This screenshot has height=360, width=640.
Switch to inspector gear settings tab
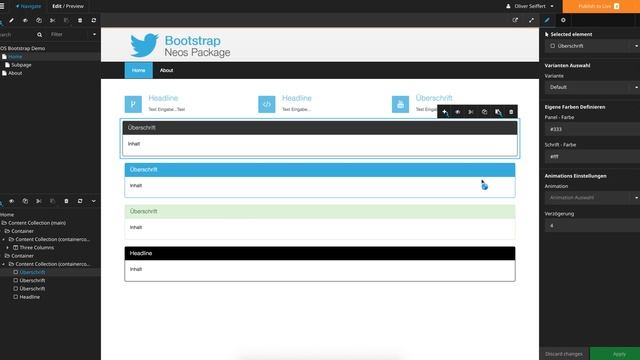tap(563, 20)
